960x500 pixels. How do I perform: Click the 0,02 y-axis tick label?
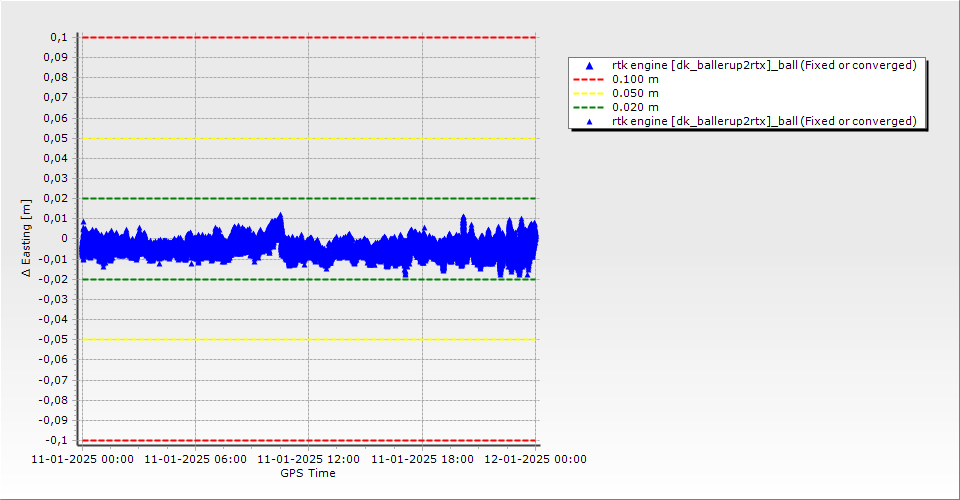pos(56,198)
